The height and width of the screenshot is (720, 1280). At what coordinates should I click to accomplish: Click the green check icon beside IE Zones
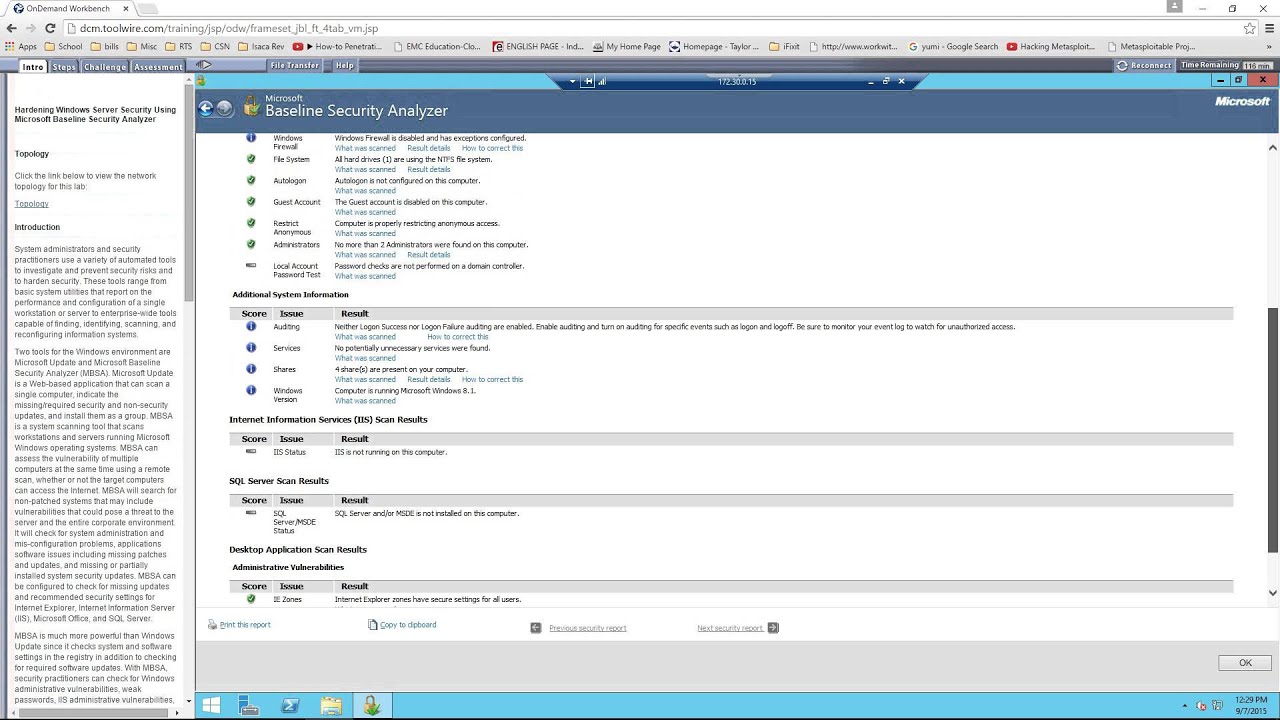pos(251,599)
